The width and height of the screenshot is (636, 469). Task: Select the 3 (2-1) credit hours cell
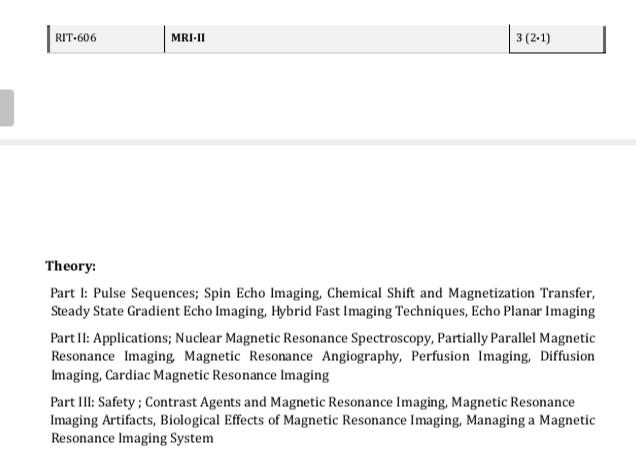coord(557,39)
